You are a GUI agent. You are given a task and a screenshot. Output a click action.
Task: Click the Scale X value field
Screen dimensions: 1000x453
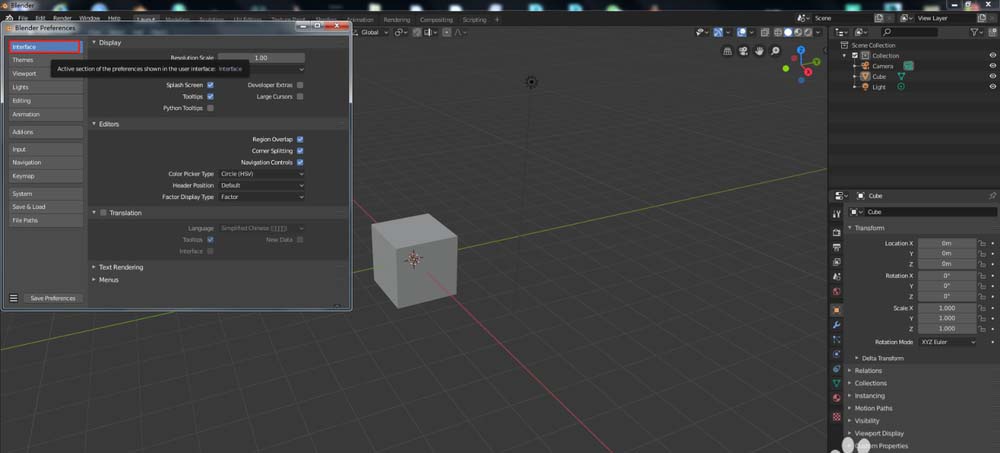pyautogui.click(x=947, y=308)
